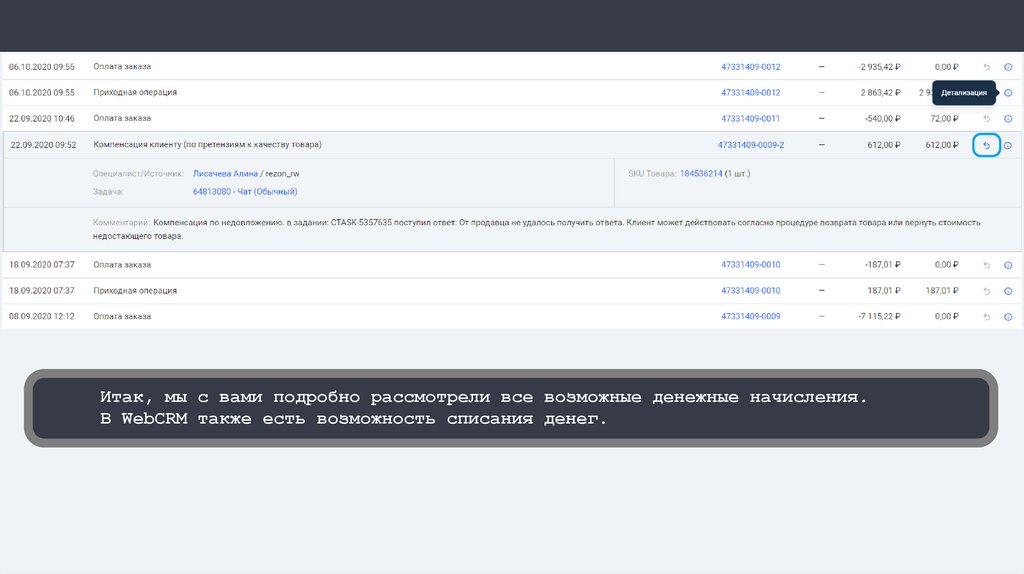Open specialist link Лисачева Алина
Screen dimensions: 1024x574
point(225,174)
